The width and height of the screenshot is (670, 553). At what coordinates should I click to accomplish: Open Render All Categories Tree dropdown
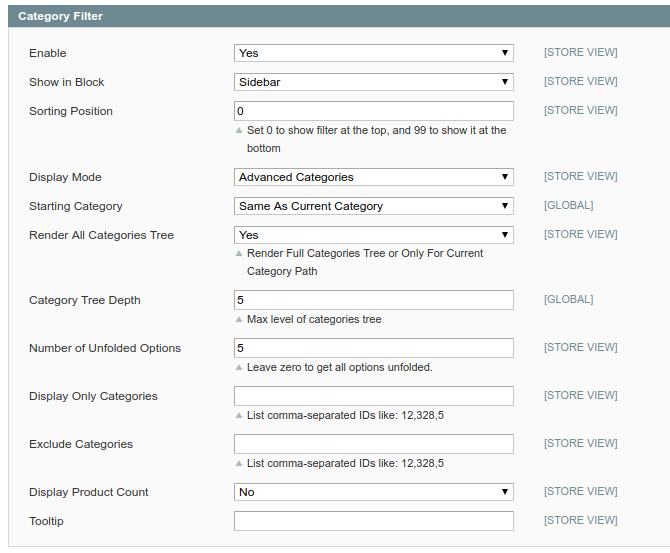(x=373, y=235)
